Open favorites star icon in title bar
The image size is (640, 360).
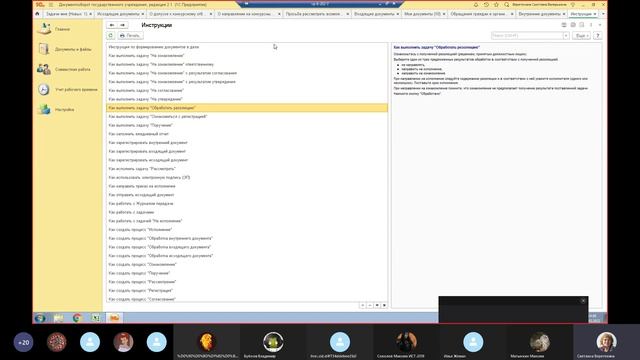[496, 4]
